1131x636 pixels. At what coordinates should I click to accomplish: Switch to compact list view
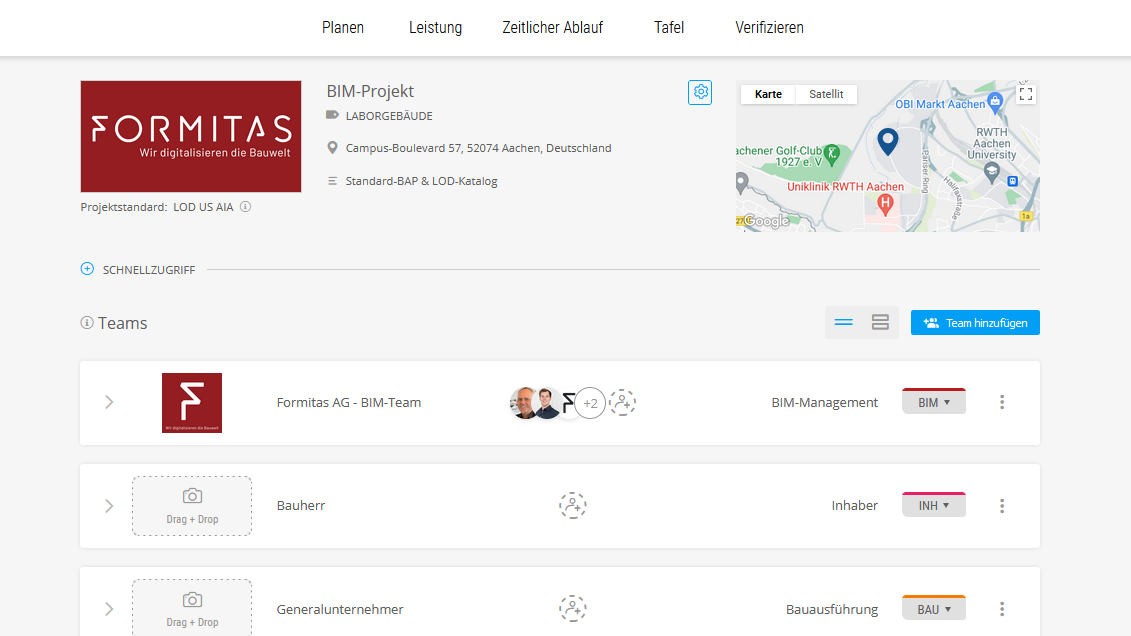[843, 323]
